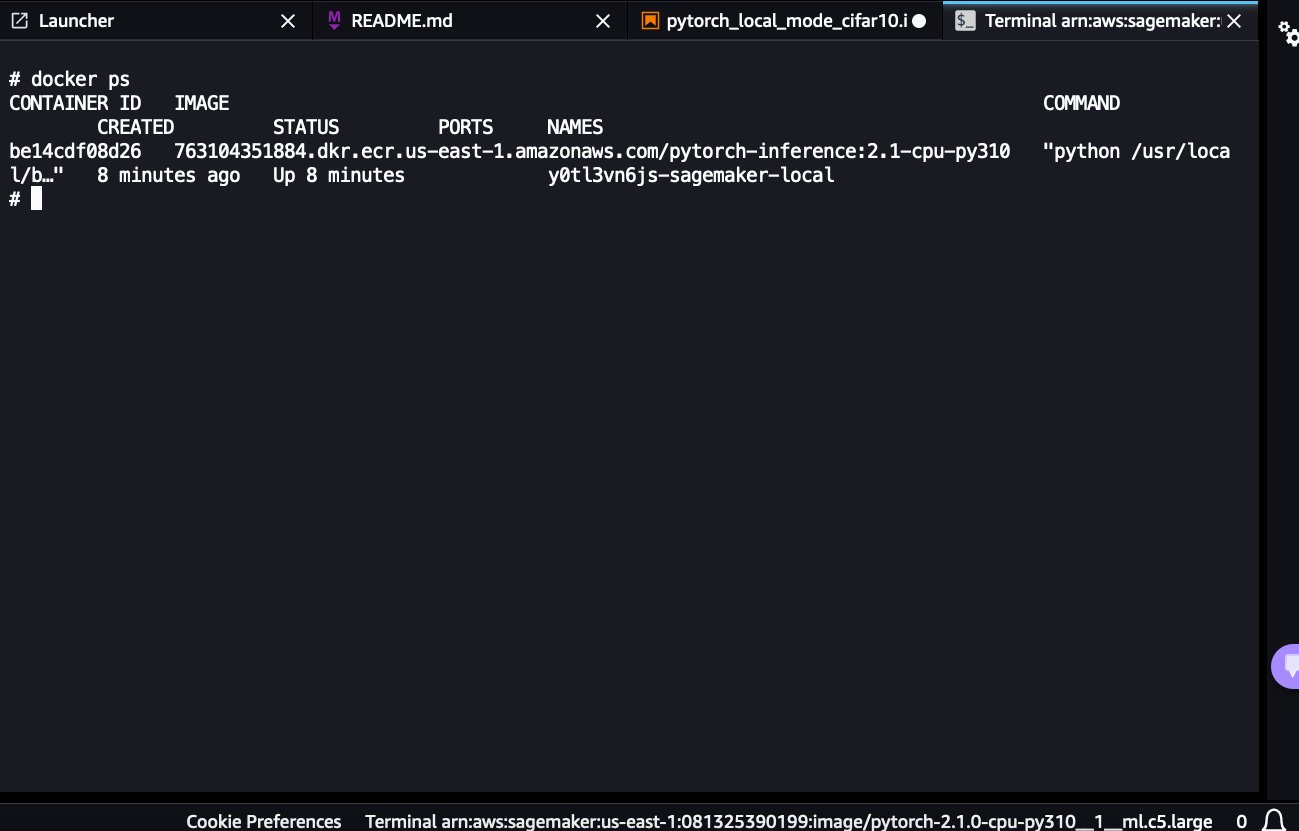The image size is (1299, 831).
Task: Click the PORTS column header
Action: point(466,127)
